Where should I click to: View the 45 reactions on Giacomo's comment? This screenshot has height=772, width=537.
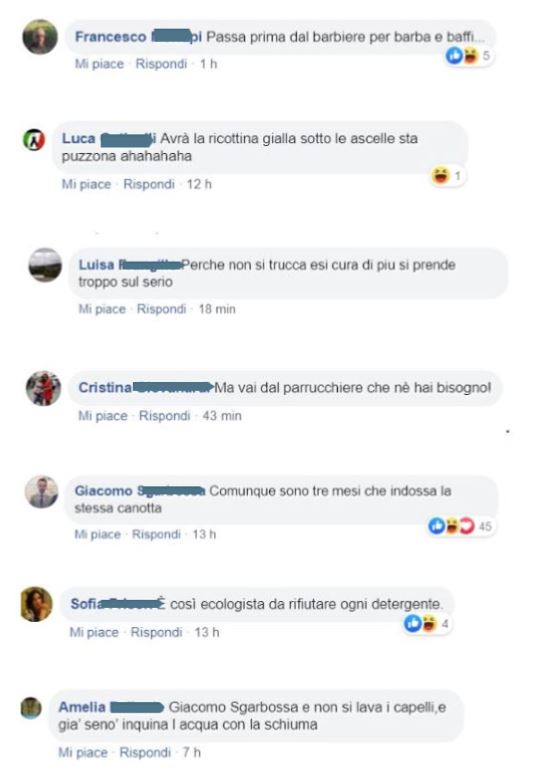460,526
